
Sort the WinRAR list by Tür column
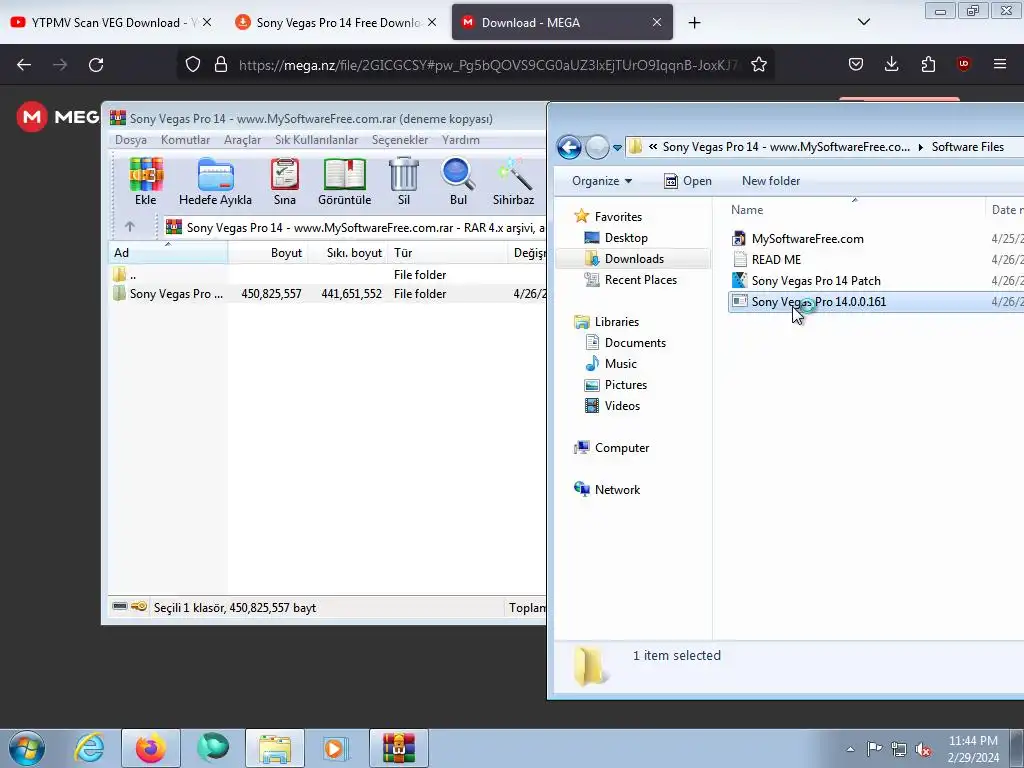point(447,253)
